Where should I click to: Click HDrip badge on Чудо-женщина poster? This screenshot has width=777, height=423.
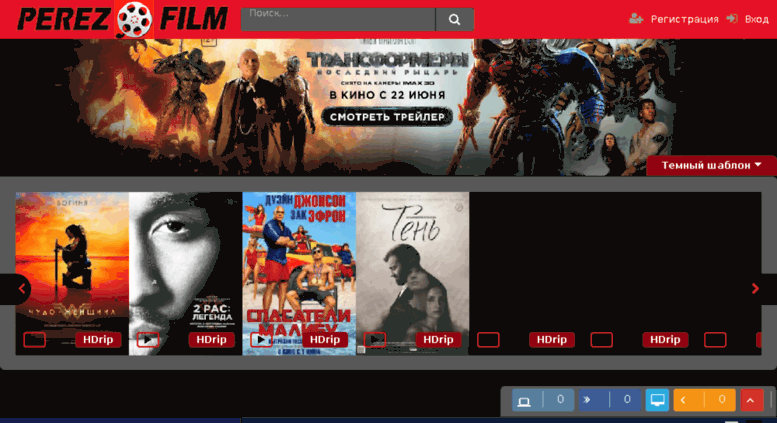98,340
